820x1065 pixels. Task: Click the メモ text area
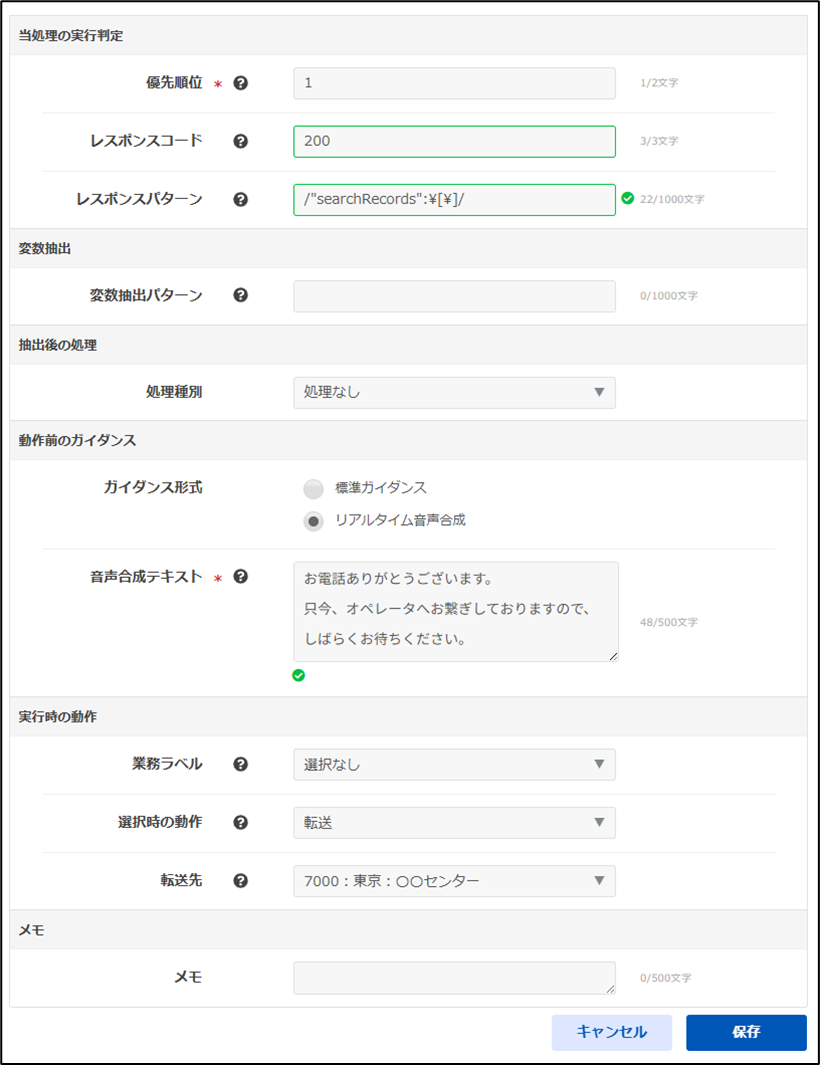pyautogui.click(x=454, y=978)
